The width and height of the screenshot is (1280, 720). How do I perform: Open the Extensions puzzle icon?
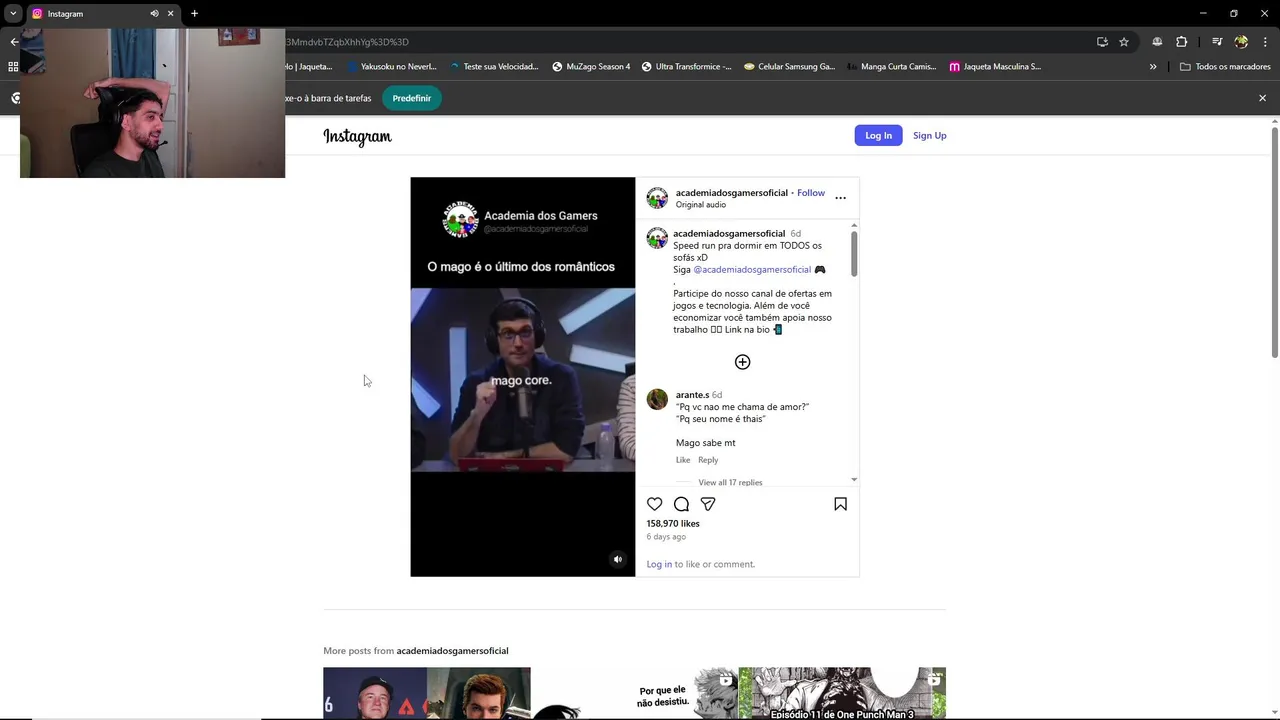click(1182, 42)
